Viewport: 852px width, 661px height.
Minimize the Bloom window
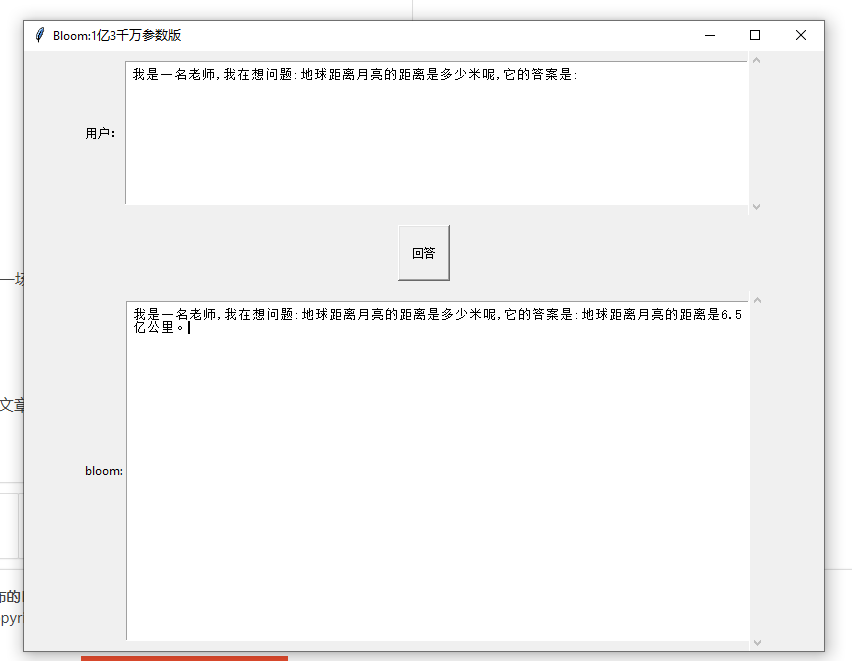710,35
